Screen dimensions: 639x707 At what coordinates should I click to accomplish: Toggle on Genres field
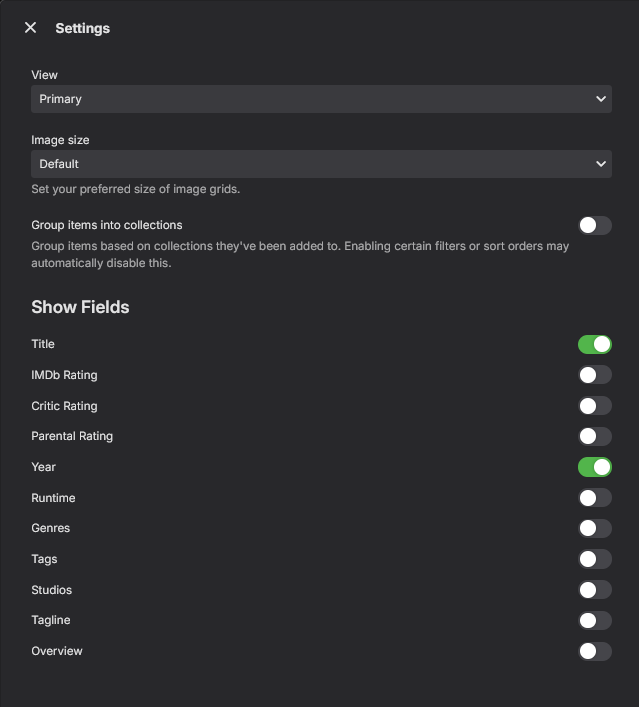[x=594, y=528]
